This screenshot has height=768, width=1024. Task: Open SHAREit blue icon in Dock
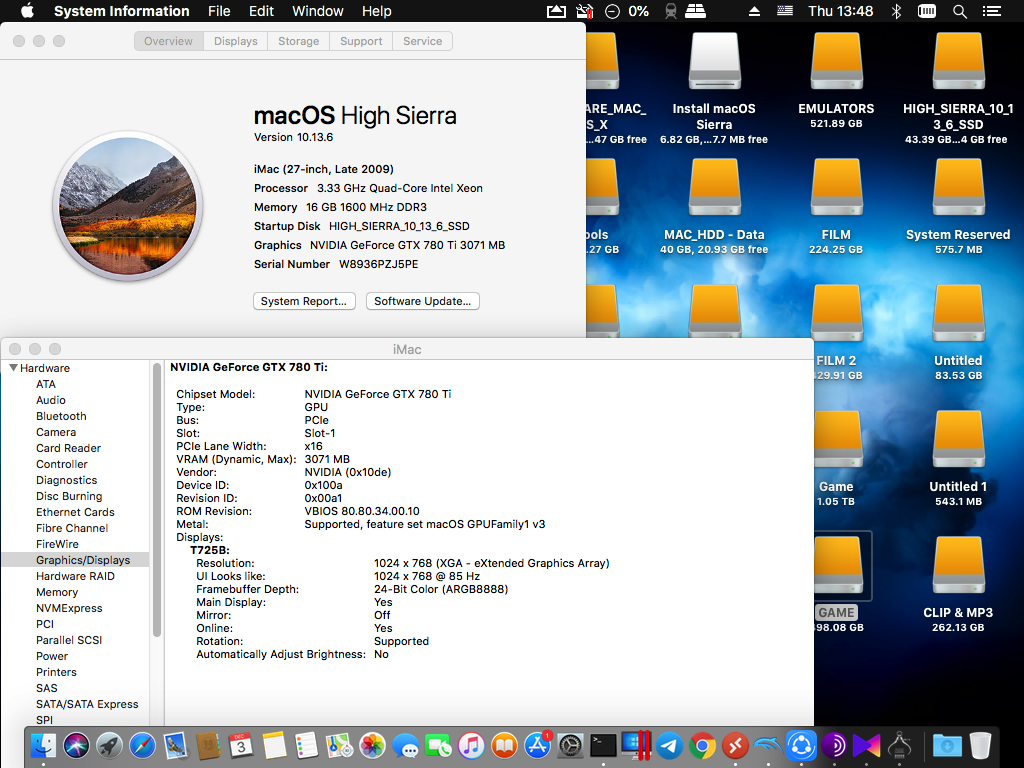pyautogui.click(x=801, y=745)
